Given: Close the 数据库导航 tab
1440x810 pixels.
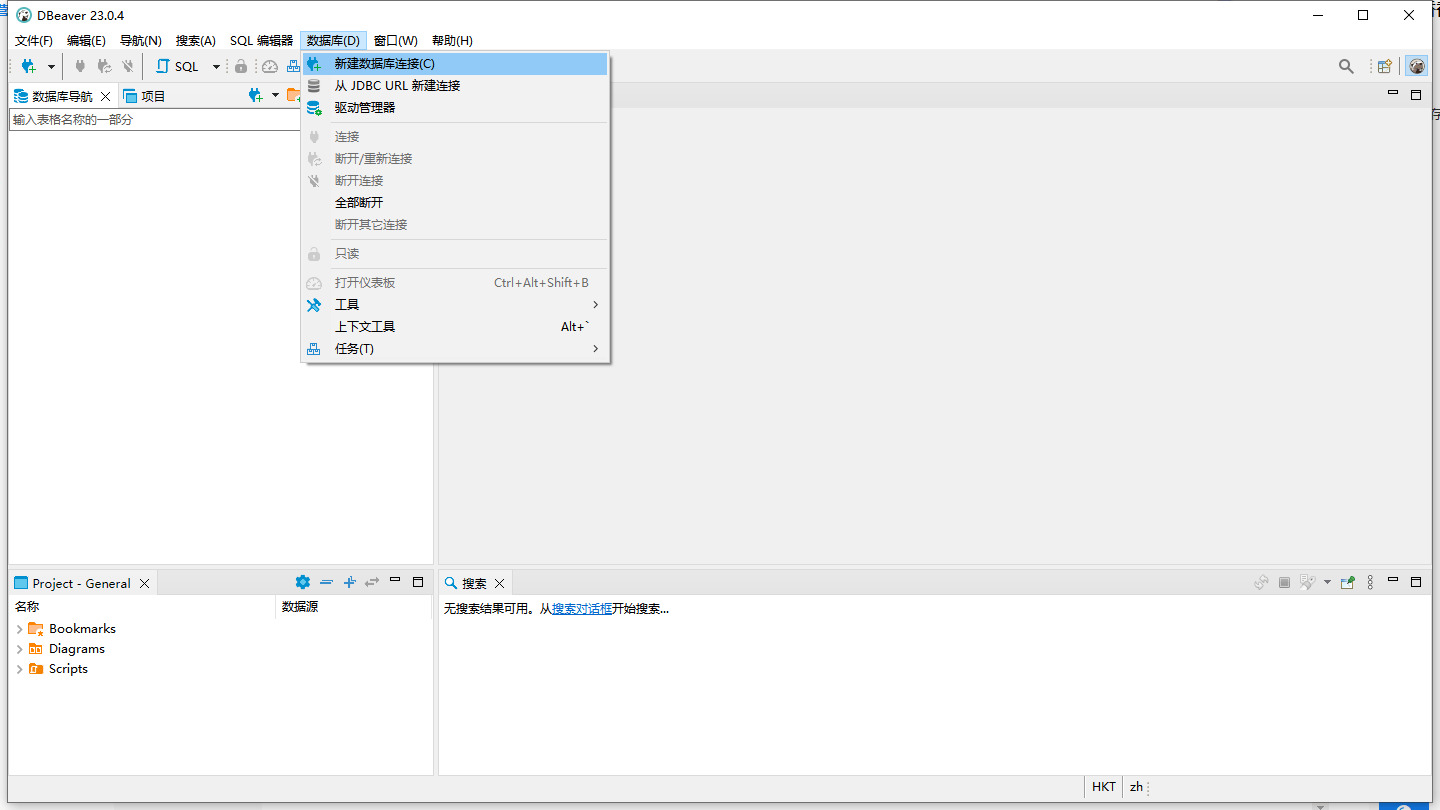Looking at the screenshot, I should 106,96.
